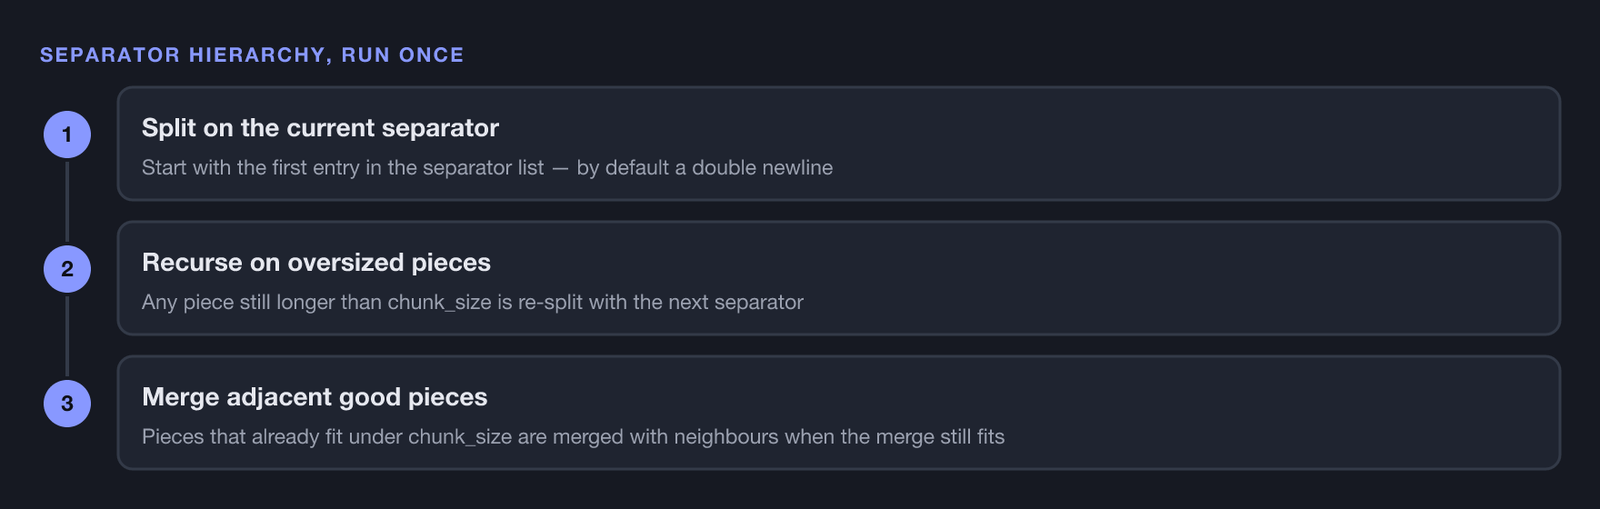The height and width of the screenshot is (509, 1600).
Task: Select the 'Split on the current separator' heading
Action: [x=320, y=128]
